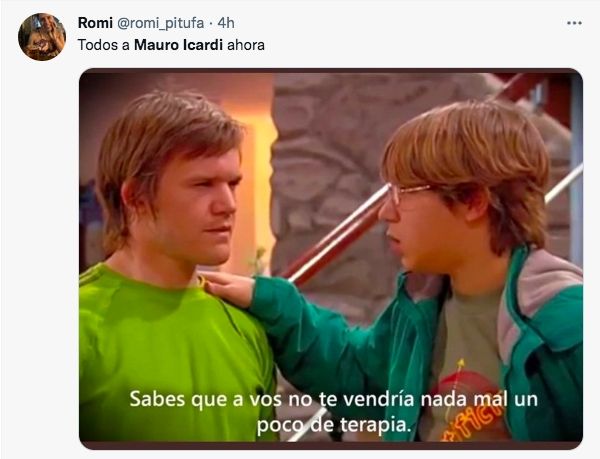Image resolution: width=600 pixels, height=459 pixels.
Task: Click Romi's round profile avatar
Action: pos(42,37)
